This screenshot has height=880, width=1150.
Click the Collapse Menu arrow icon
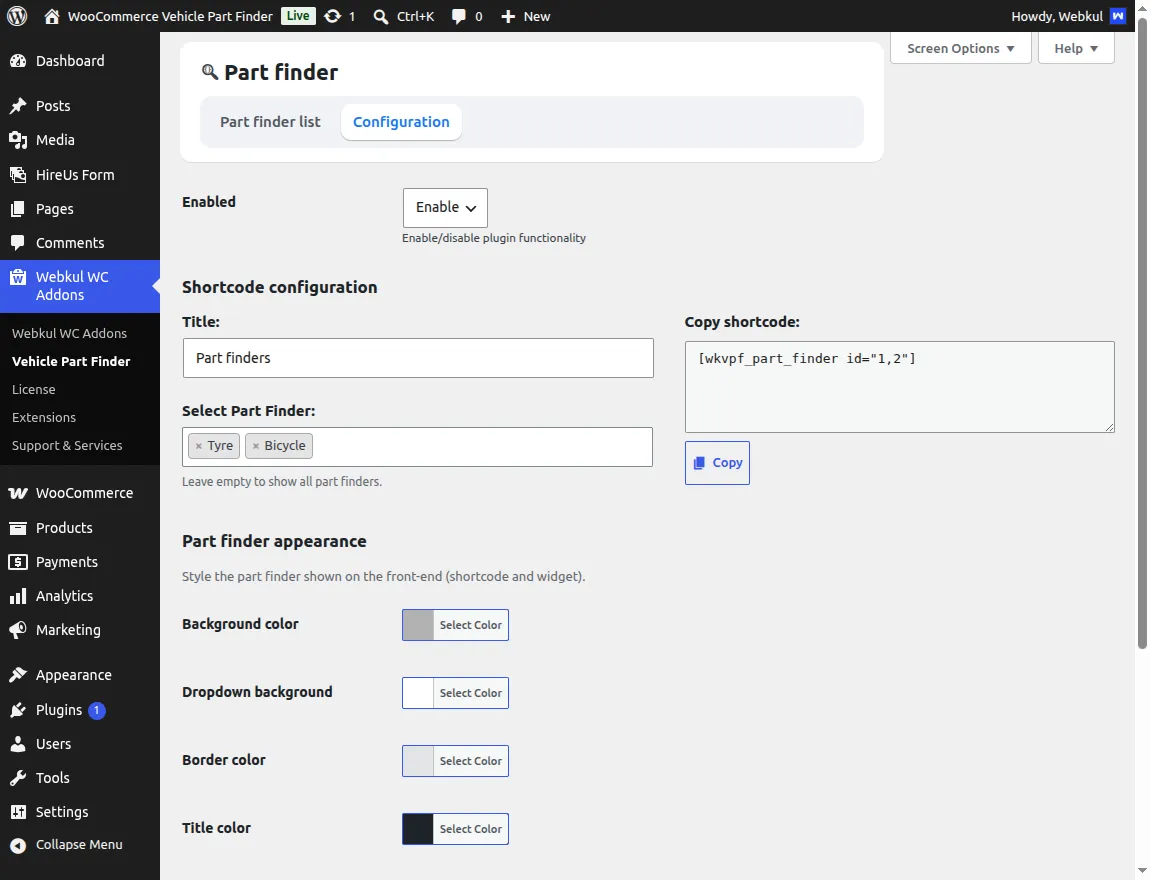[18, 845]
